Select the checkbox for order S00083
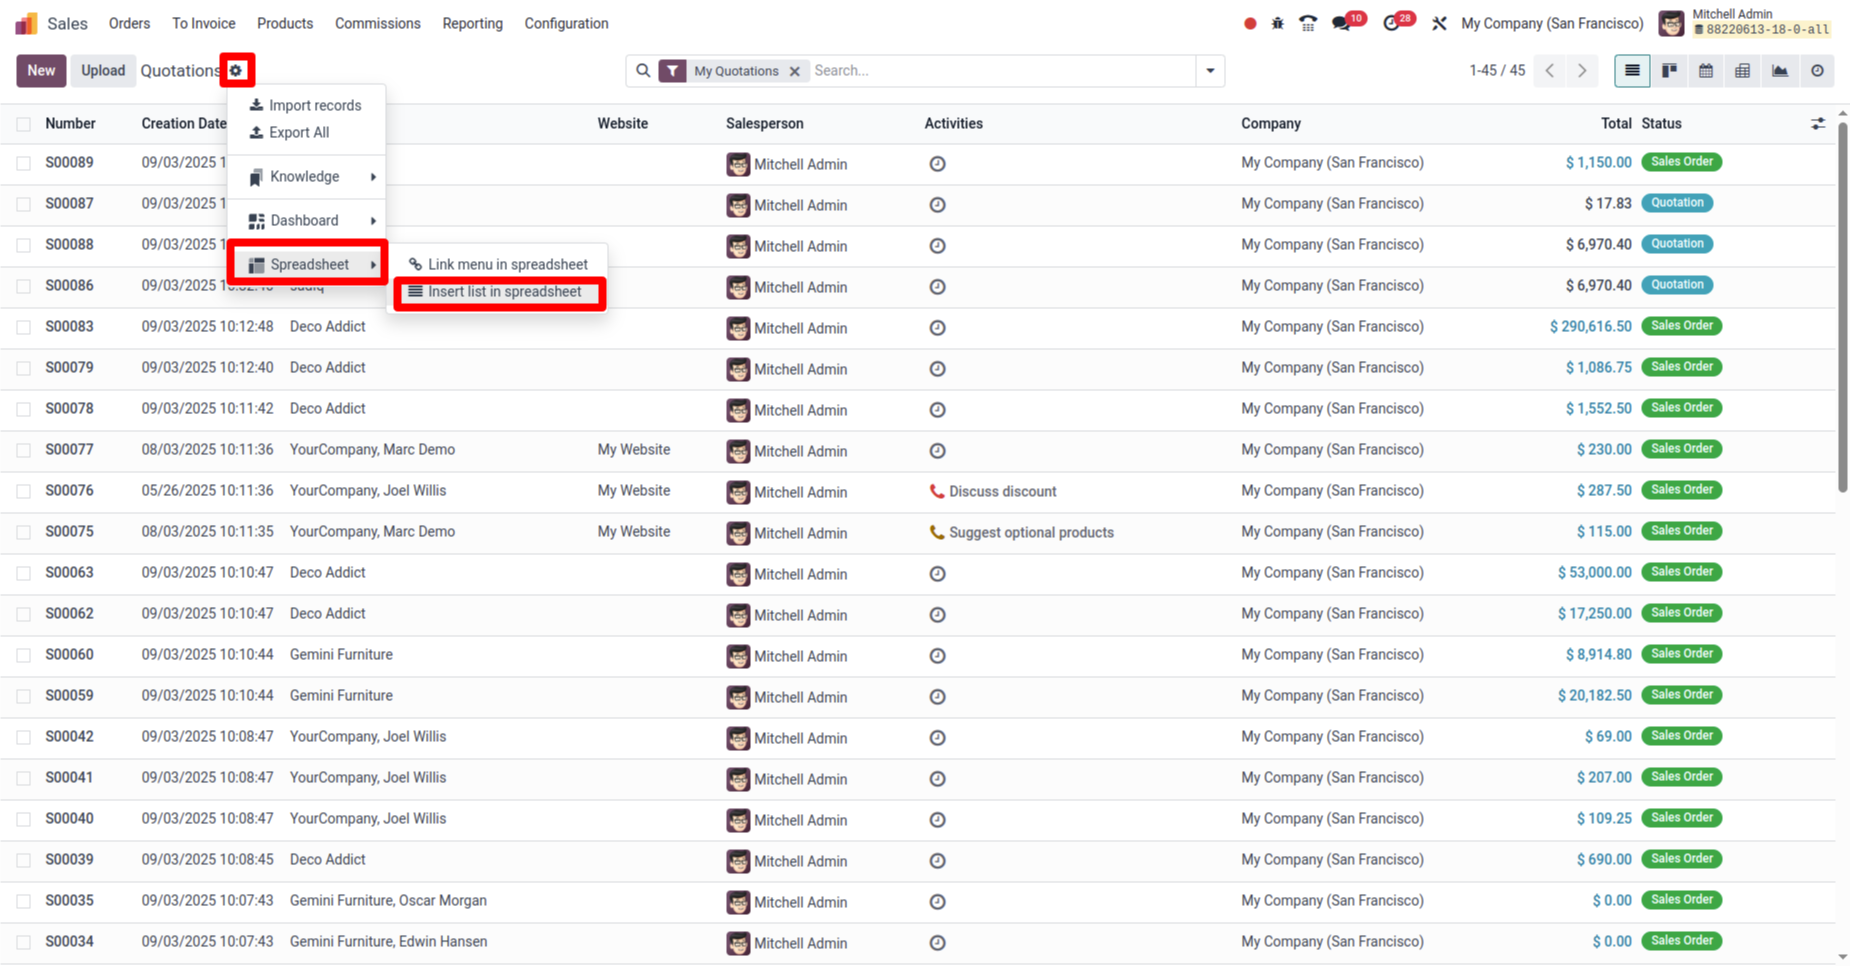The image size is (1850, 966). [x=24, y=327]
